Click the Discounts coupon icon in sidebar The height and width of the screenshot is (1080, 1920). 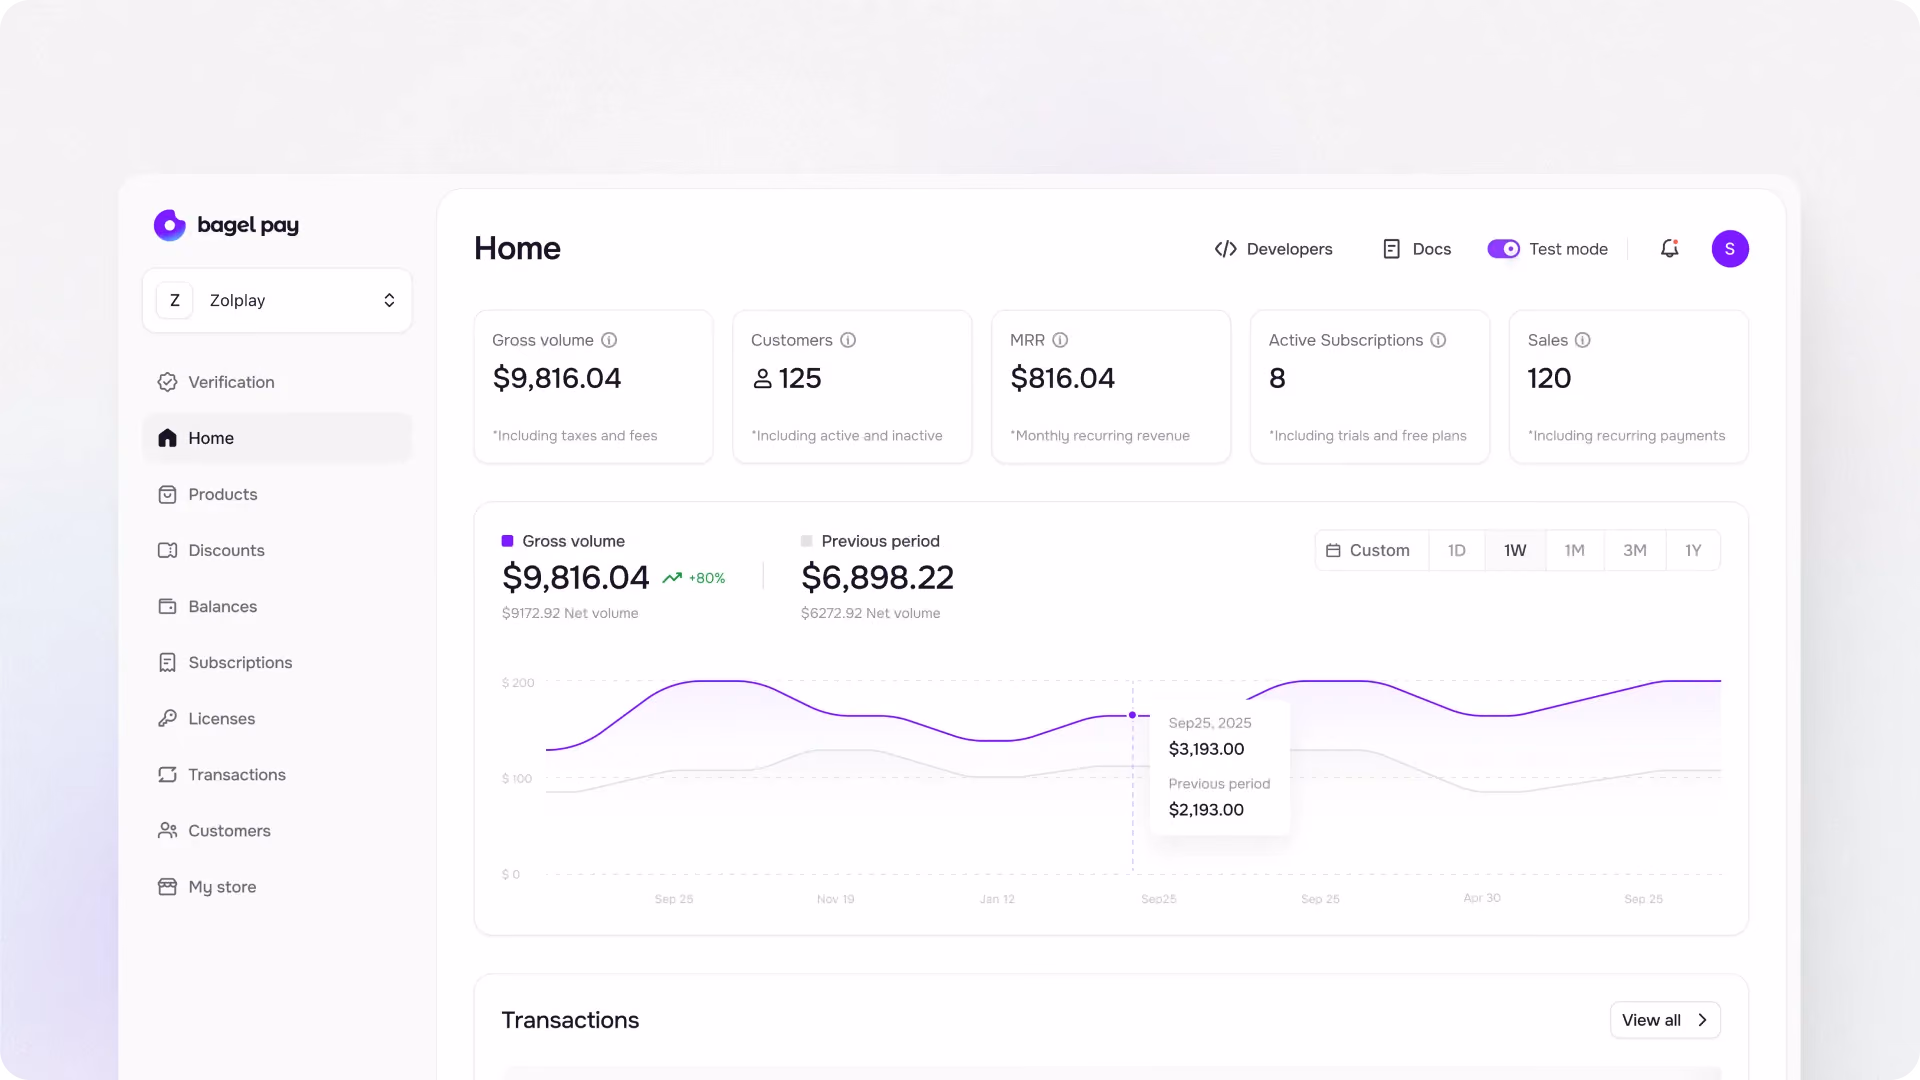167,550
